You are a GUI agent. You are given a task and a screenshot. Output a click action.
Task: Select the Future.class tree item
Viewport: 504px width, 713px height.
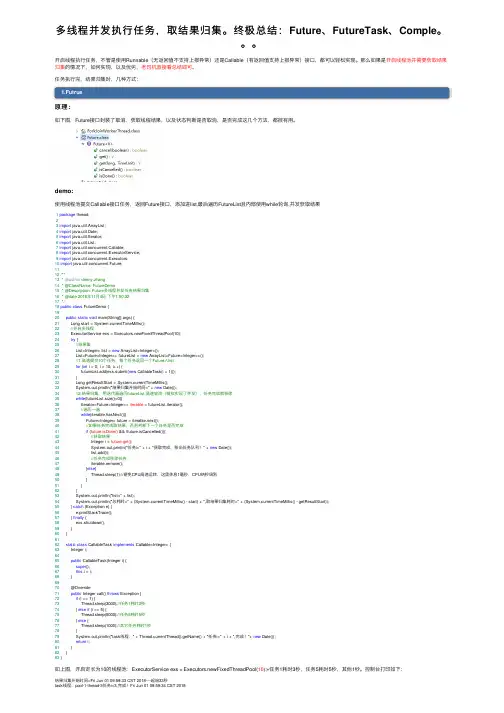[95, 137]
